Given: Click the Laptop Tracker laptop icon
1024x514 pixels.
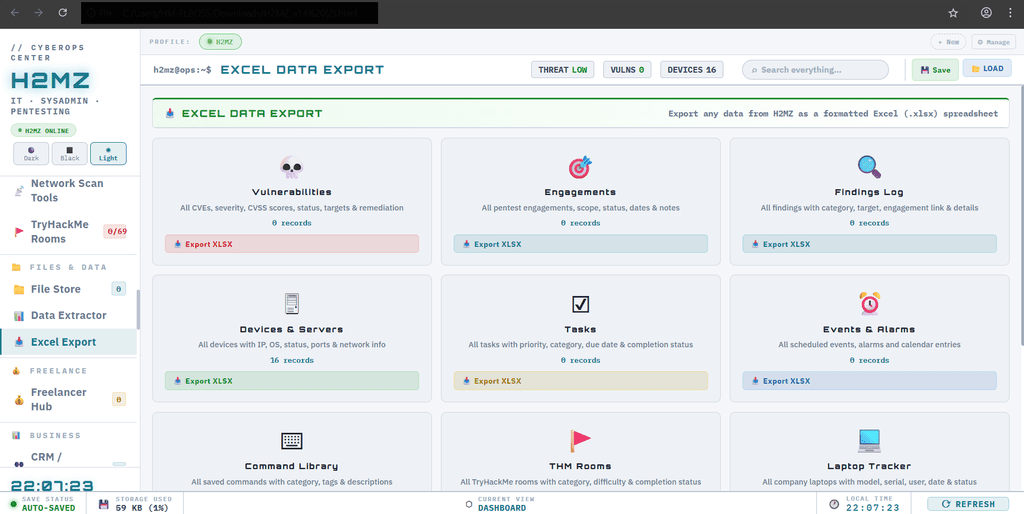Looking at the screenshot, I should click(869, 440).
